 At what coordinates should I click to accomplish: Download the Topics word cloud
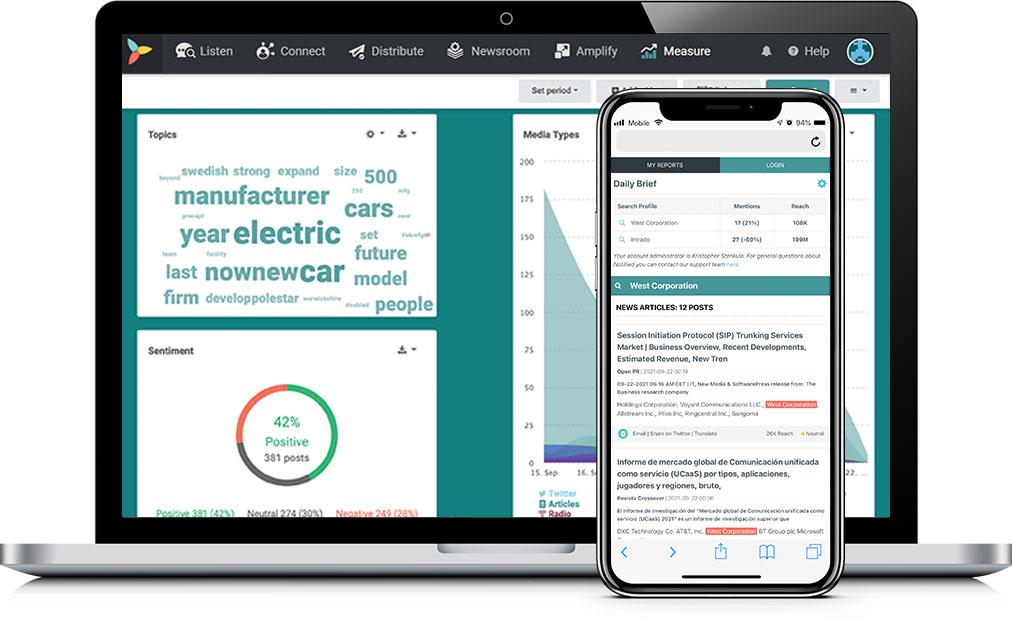click(401, 134)
